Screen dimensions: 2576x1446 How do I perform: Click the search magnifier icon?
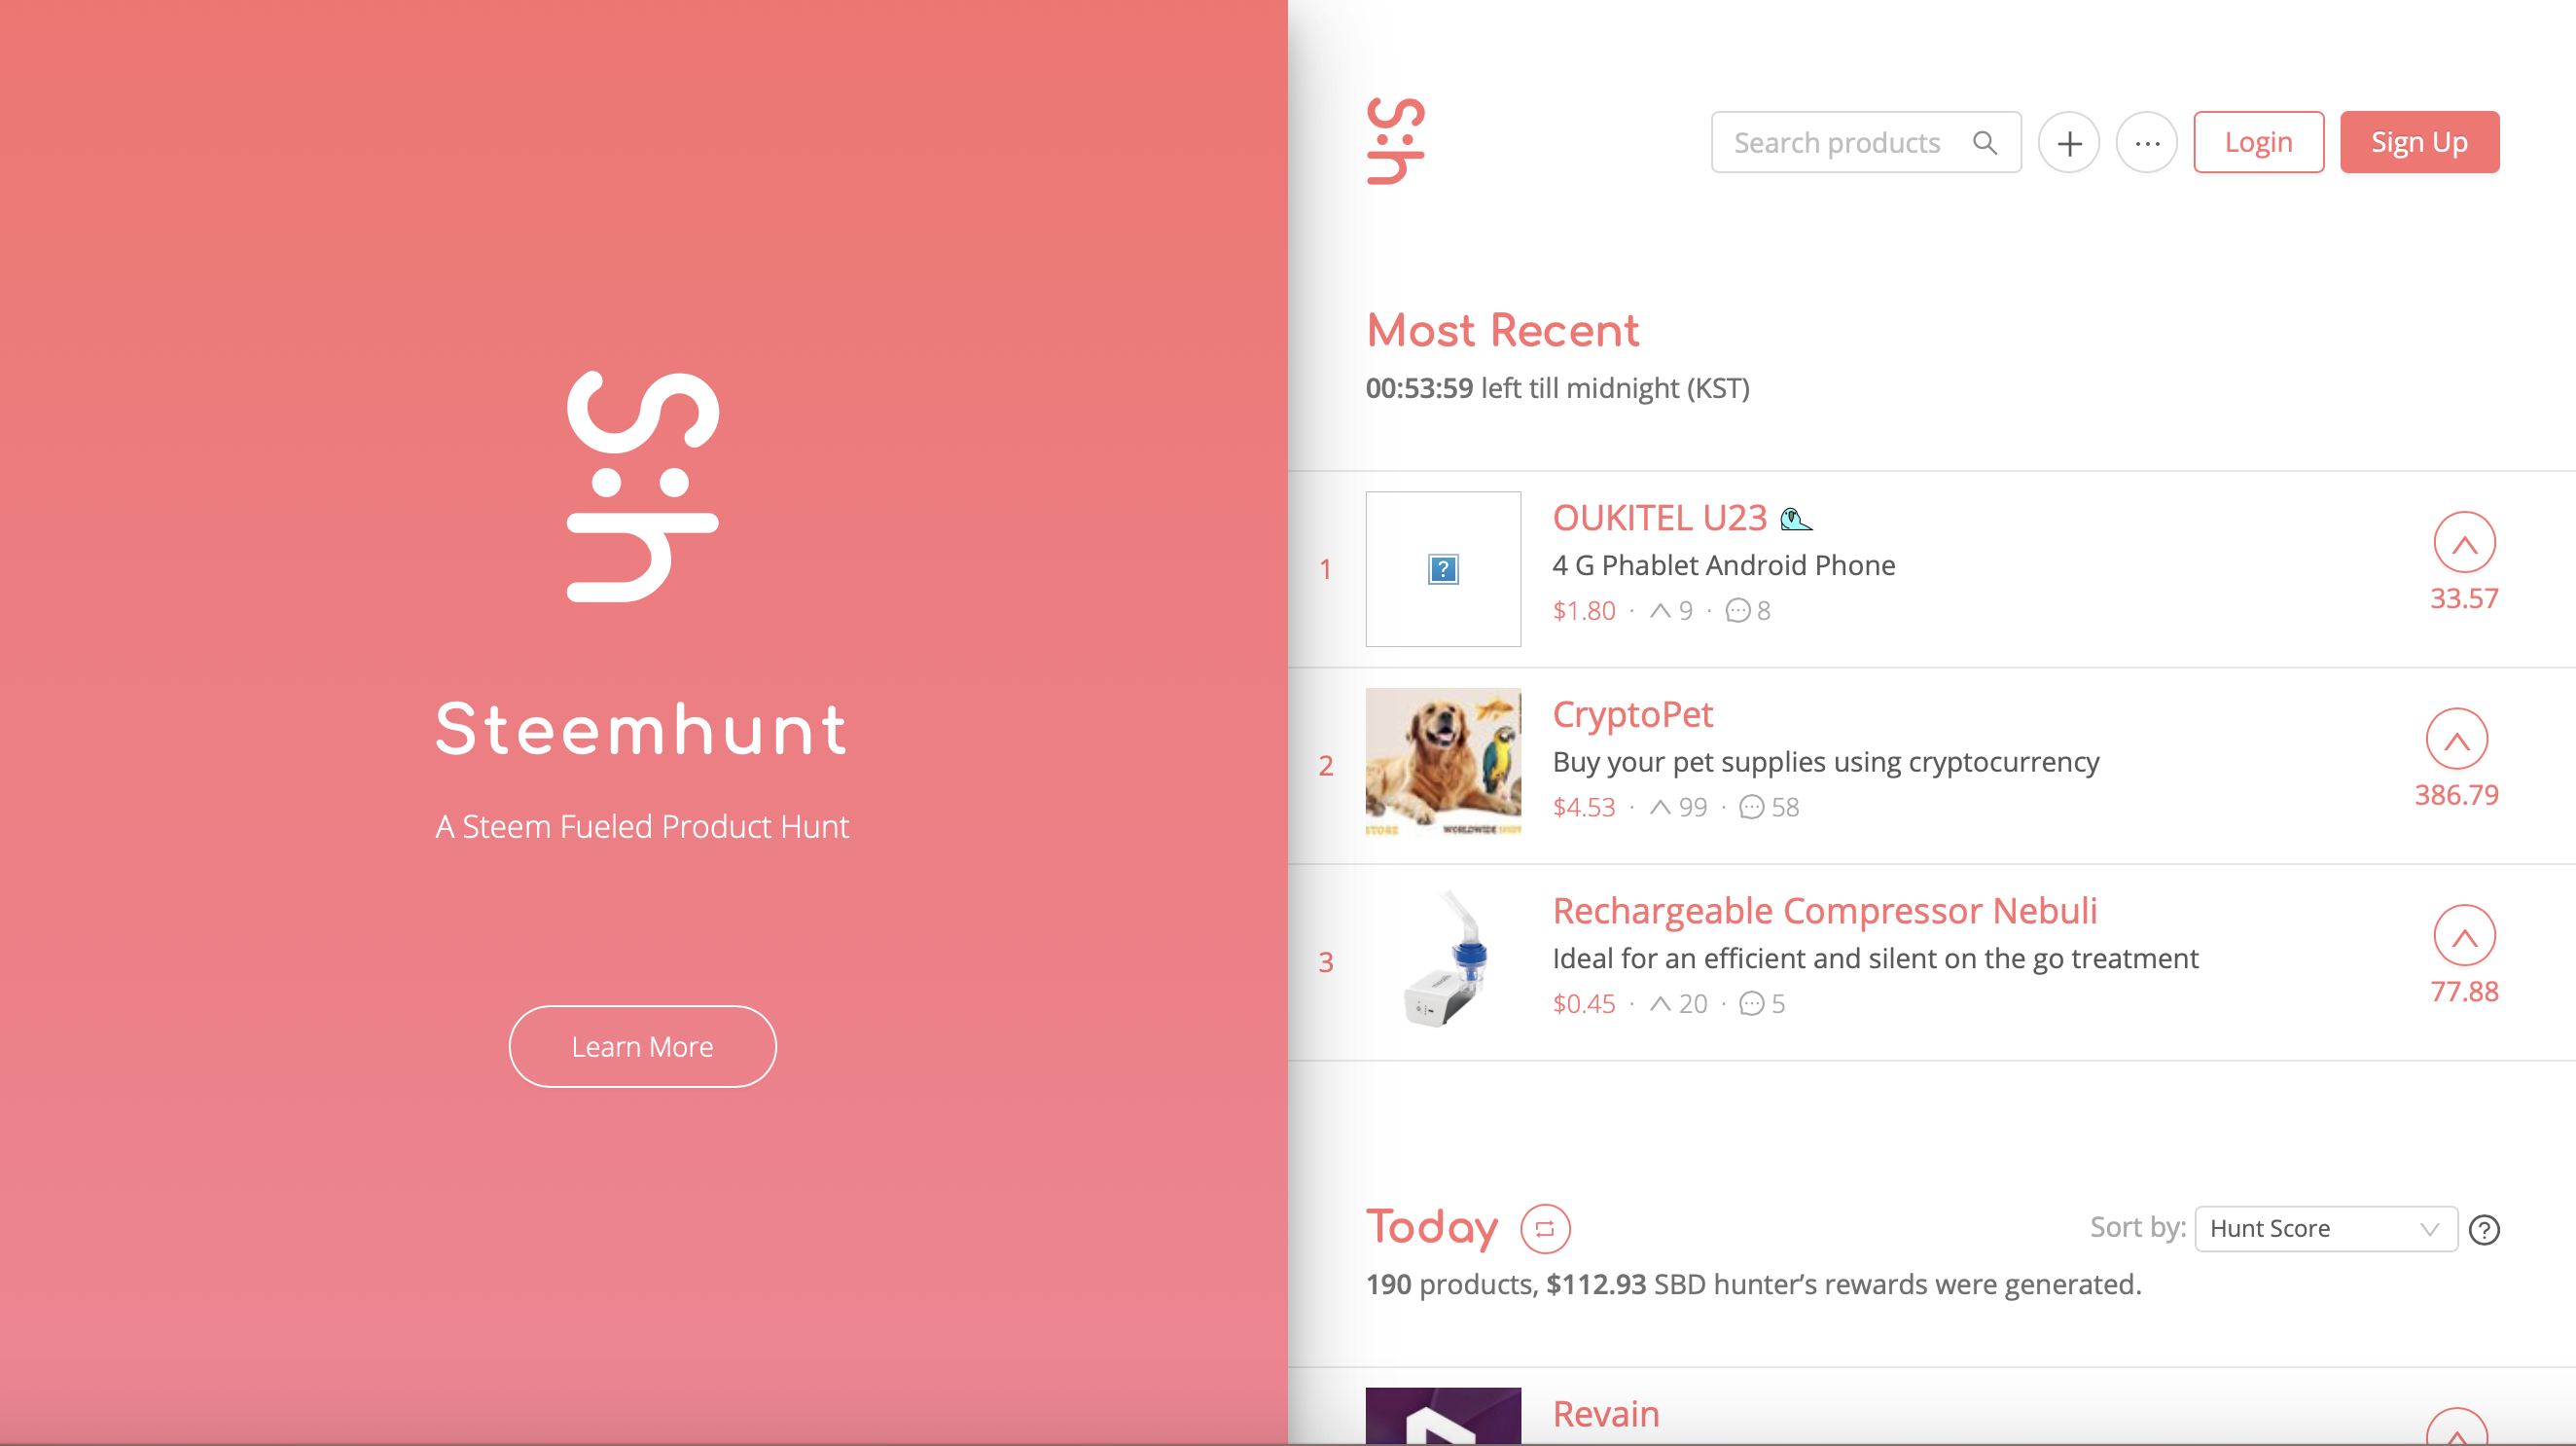pyautogui.click(x=1985, y=143)
